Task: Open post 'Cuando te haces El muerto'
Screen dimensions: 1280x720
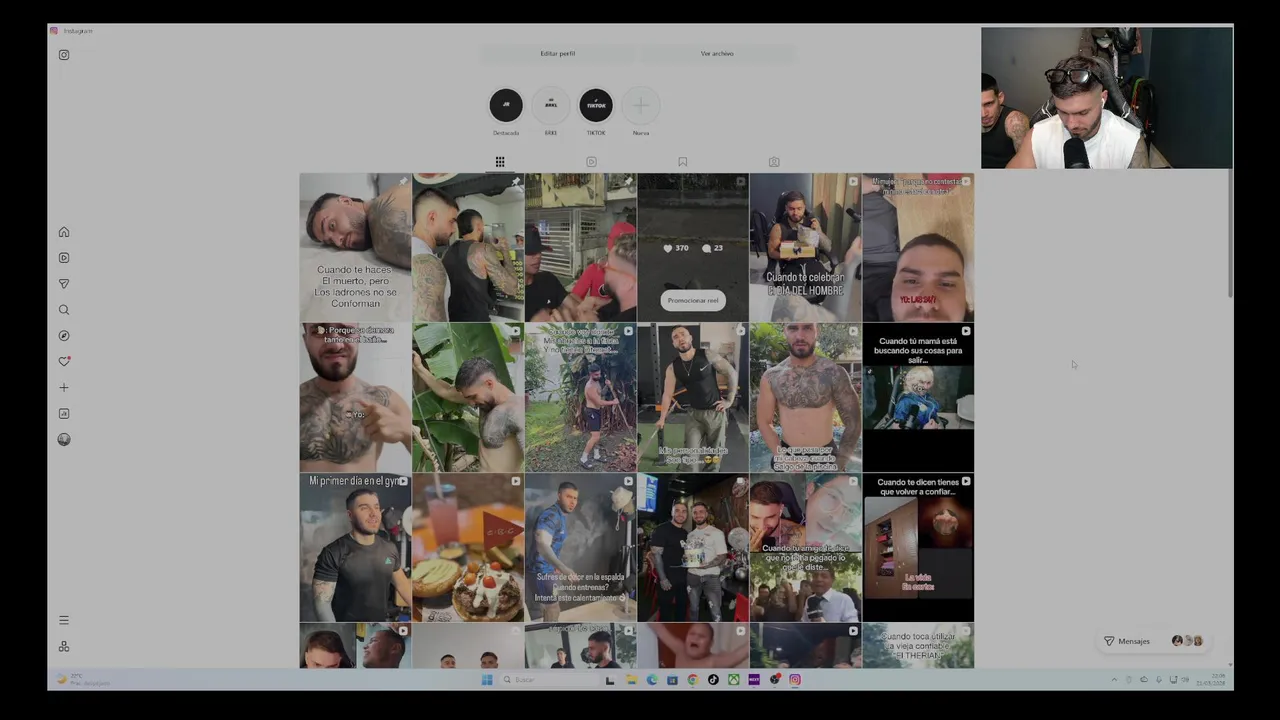Action: point(355,247)
